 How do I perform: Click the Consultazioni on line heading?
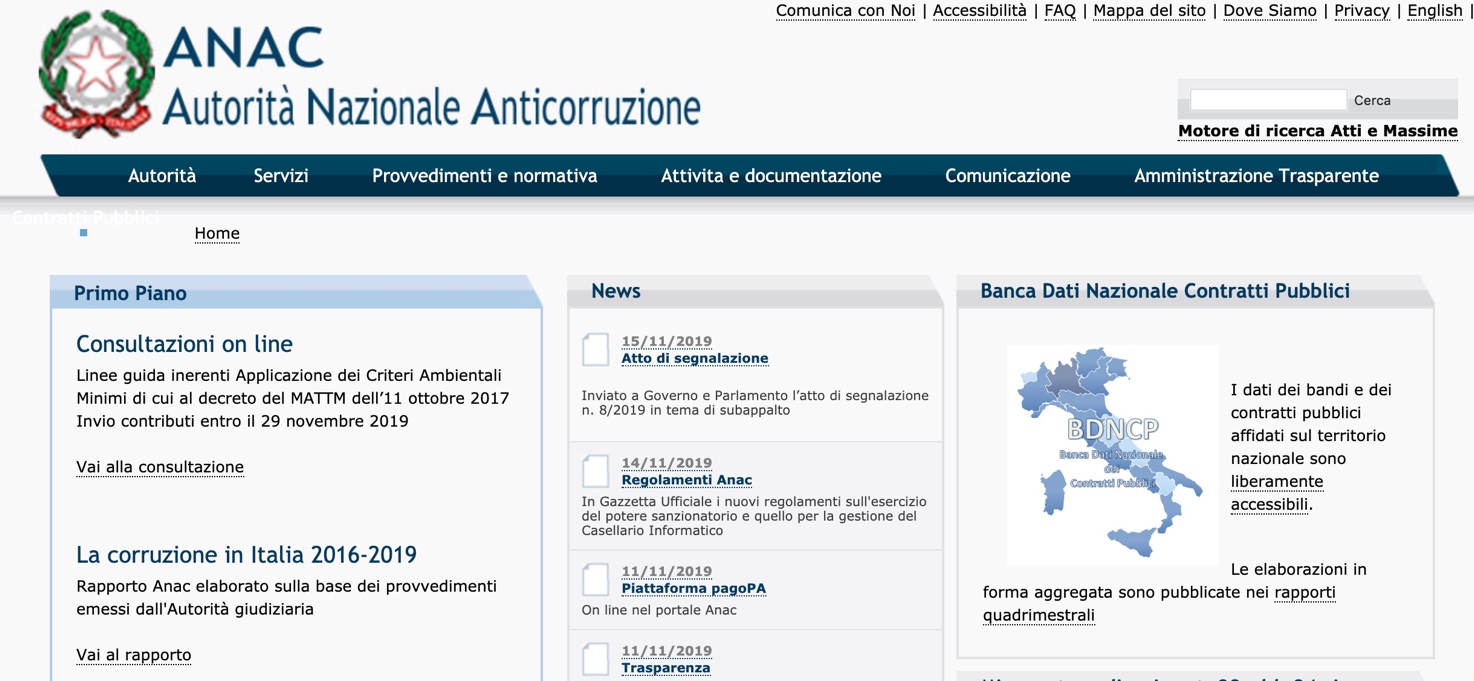(185, 344)
